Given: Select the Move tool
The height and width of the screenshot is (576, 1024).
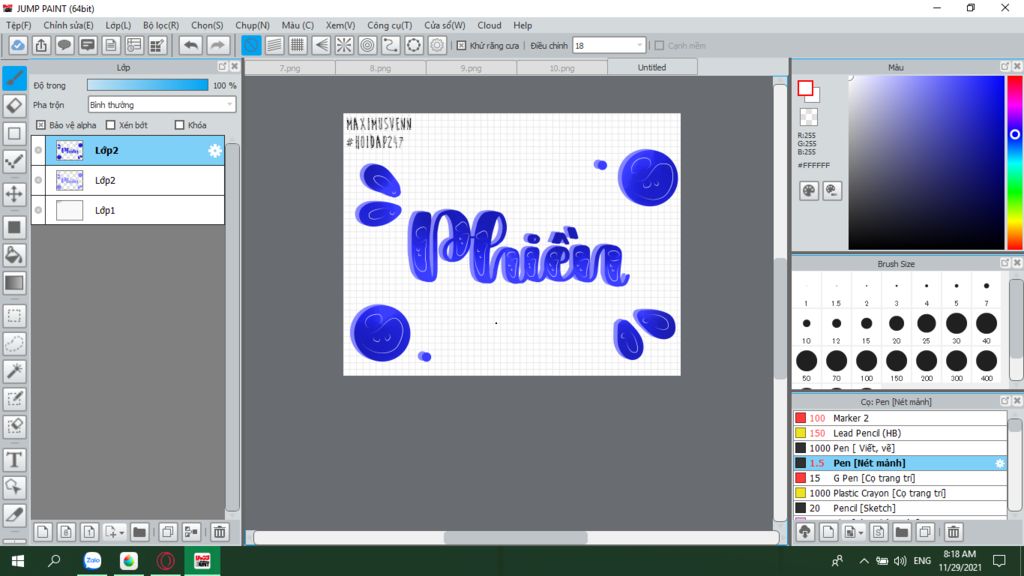Looking at the screenshot, I should click(x=14, y=194).
